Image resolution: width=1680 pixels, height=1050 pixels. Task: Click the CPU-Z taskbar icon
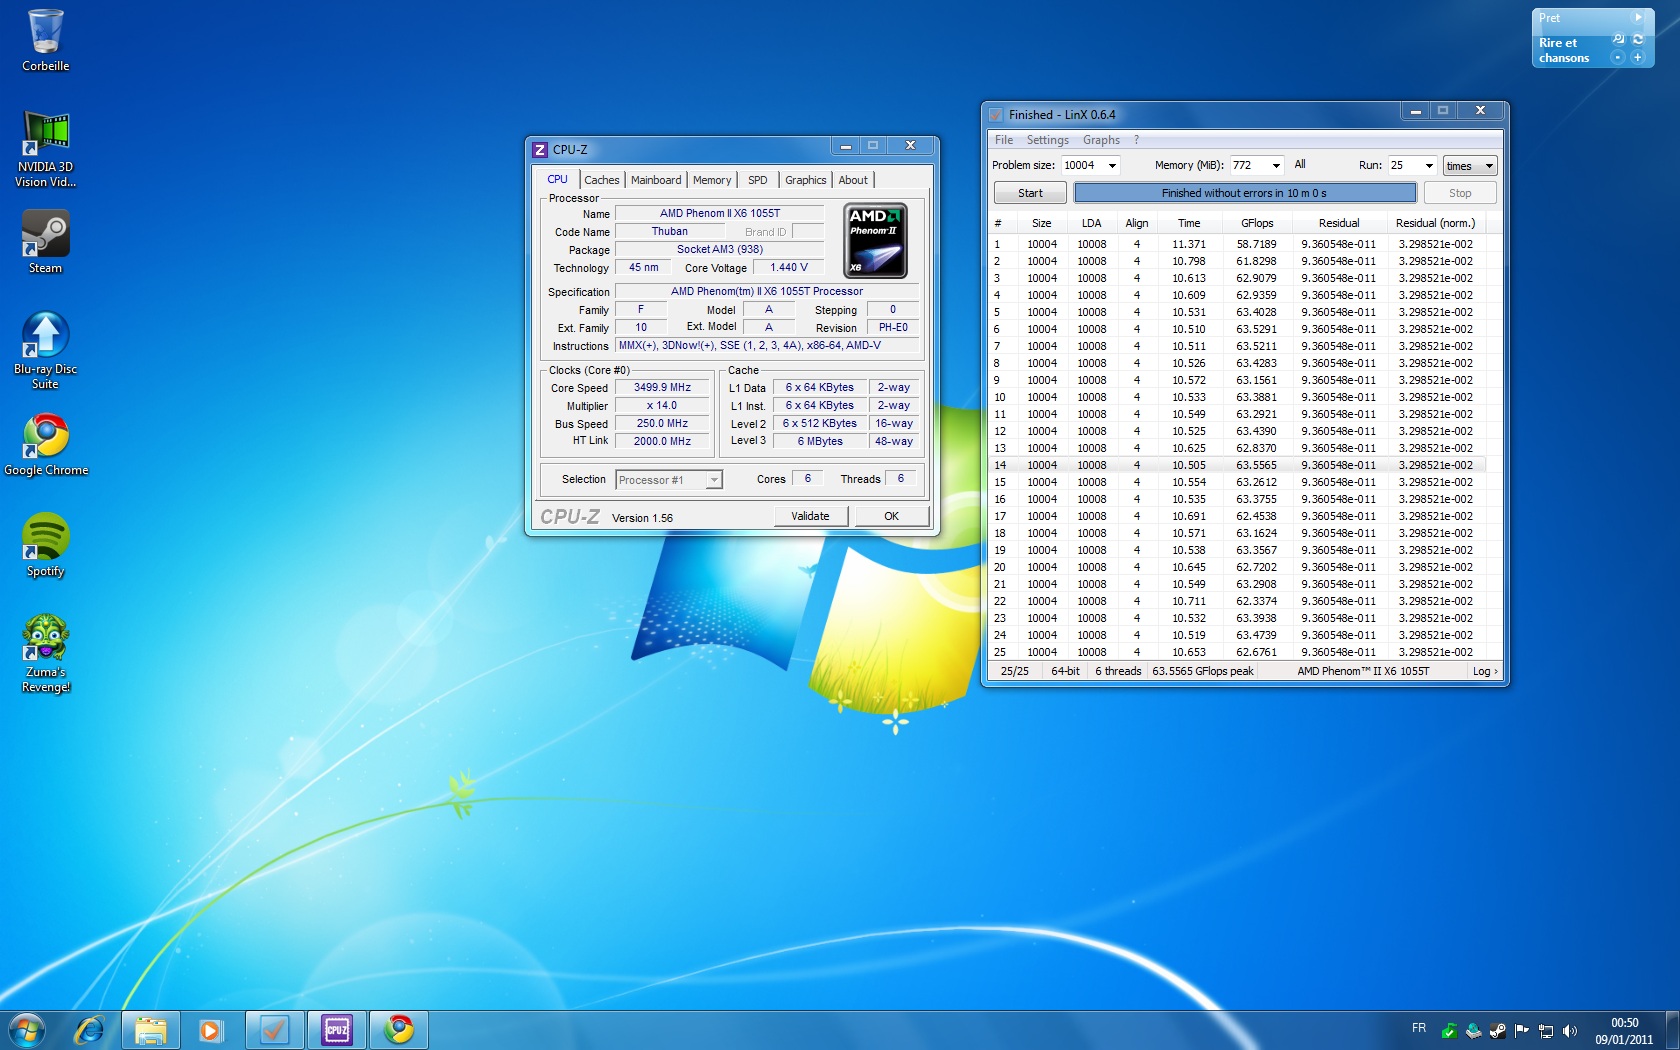click(337, 1029)
